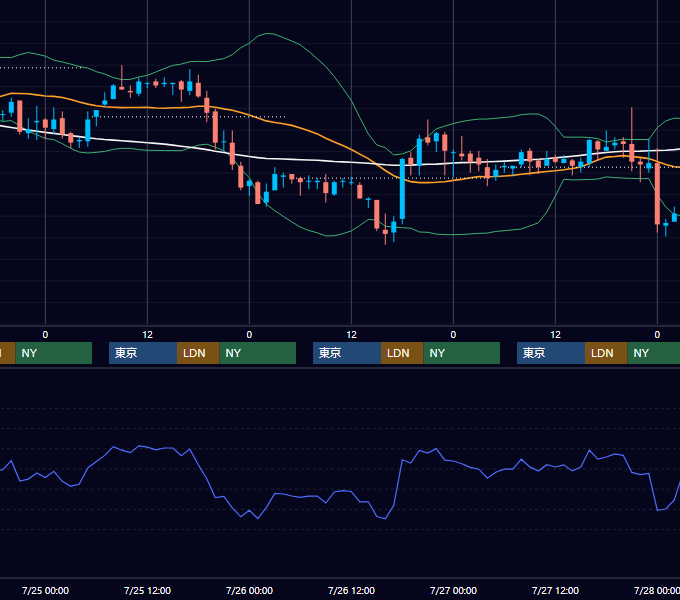Click the 7/27 00:00 time axis label

(453, 590)
